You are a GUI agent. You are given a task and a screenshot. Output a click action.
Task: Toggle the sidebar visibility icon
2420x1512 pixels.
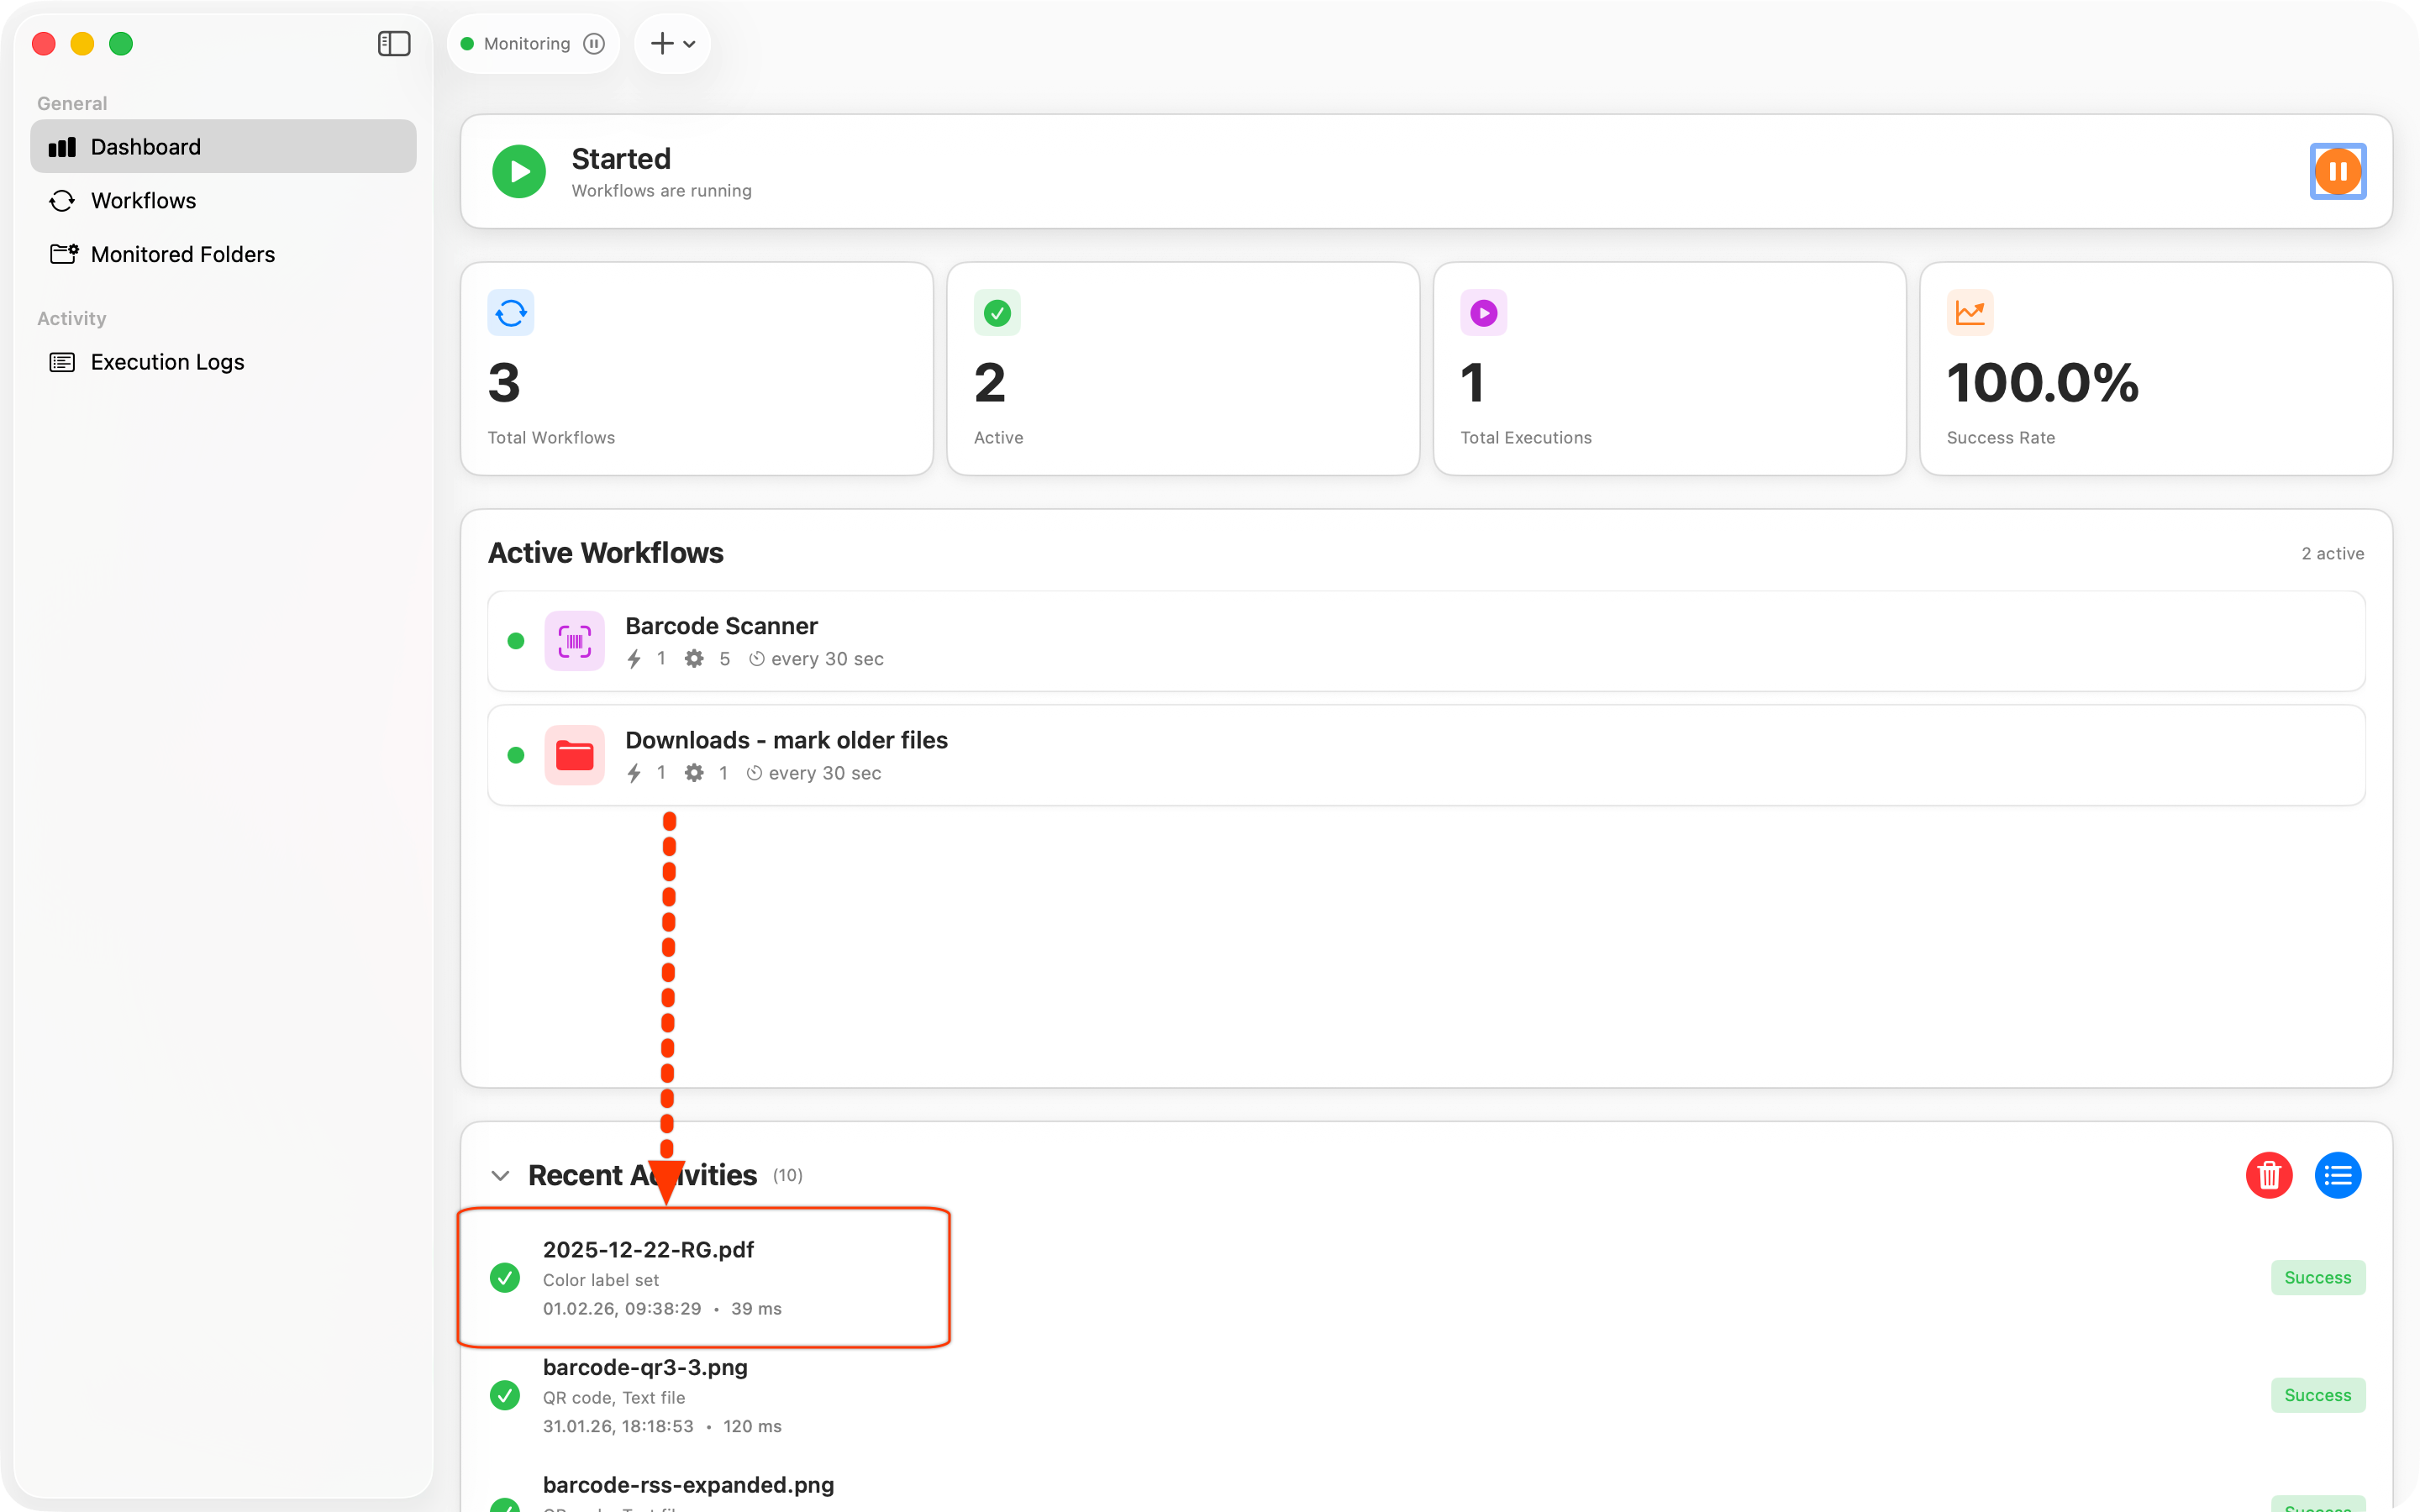tap(394, 44)
